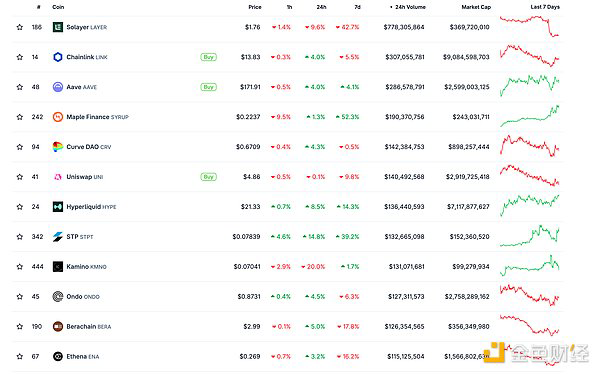
Task: Open Berachain BERA coin link
Action: (89, 327)
